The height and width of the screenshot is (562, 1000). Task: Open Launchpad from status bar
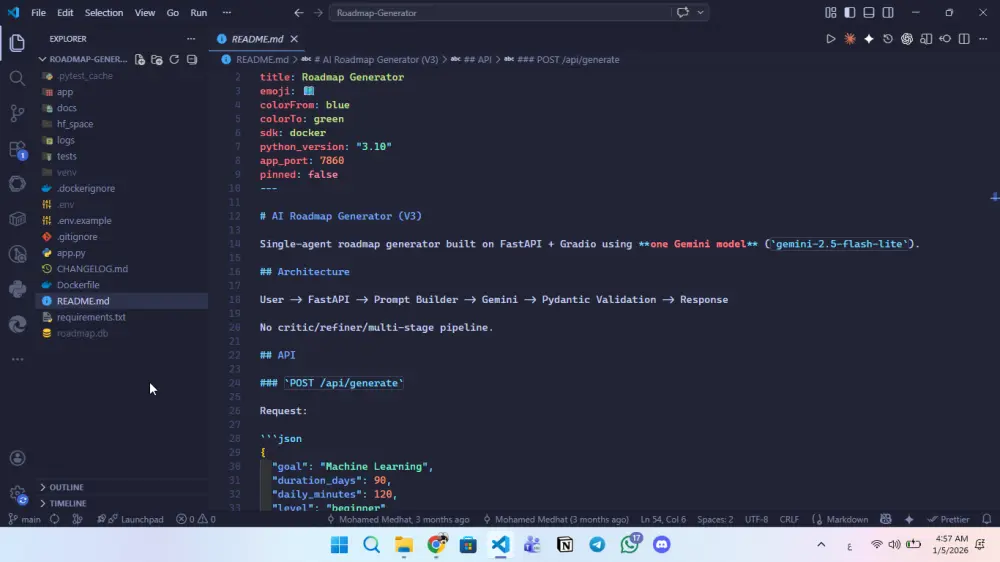tap(130, 519)
